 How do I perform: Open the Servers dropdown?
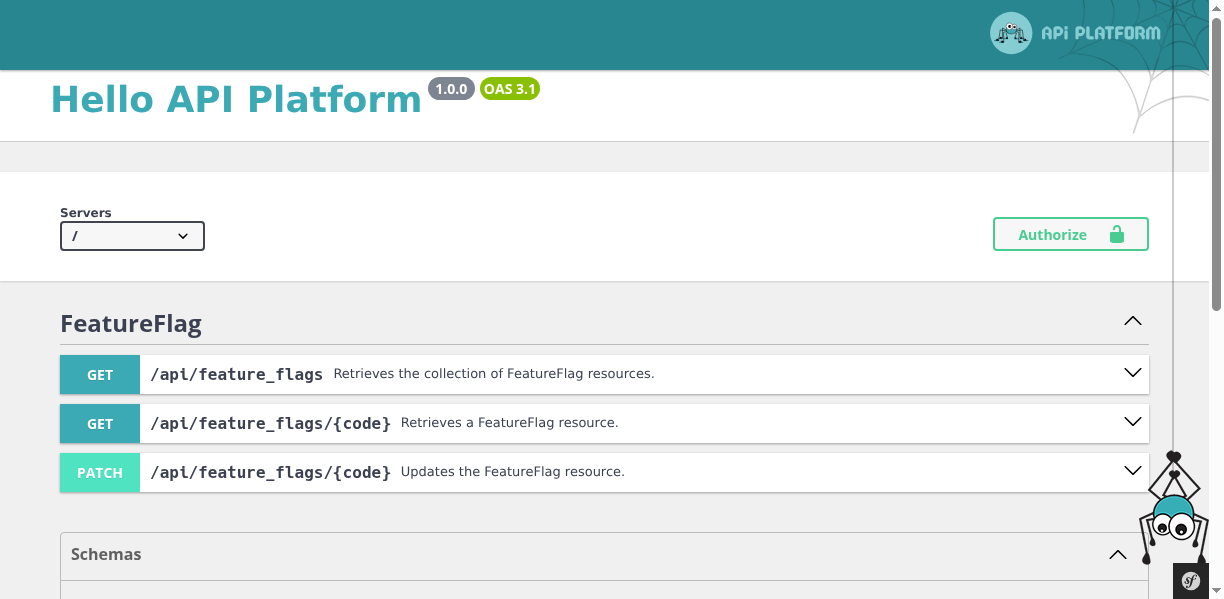[x=132, y=236]
